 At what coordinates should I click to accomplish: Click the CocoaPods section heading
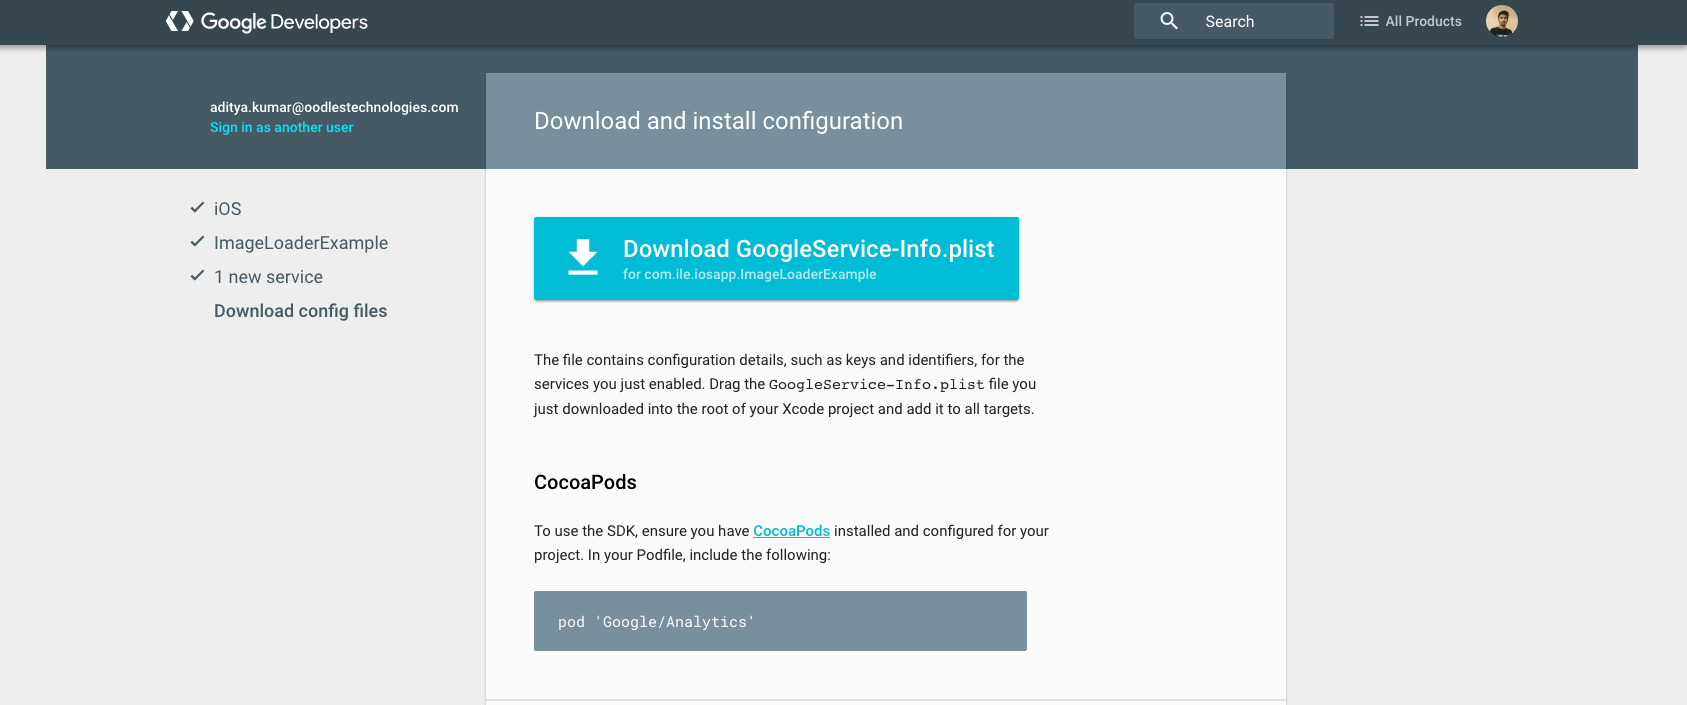[585, 482]
